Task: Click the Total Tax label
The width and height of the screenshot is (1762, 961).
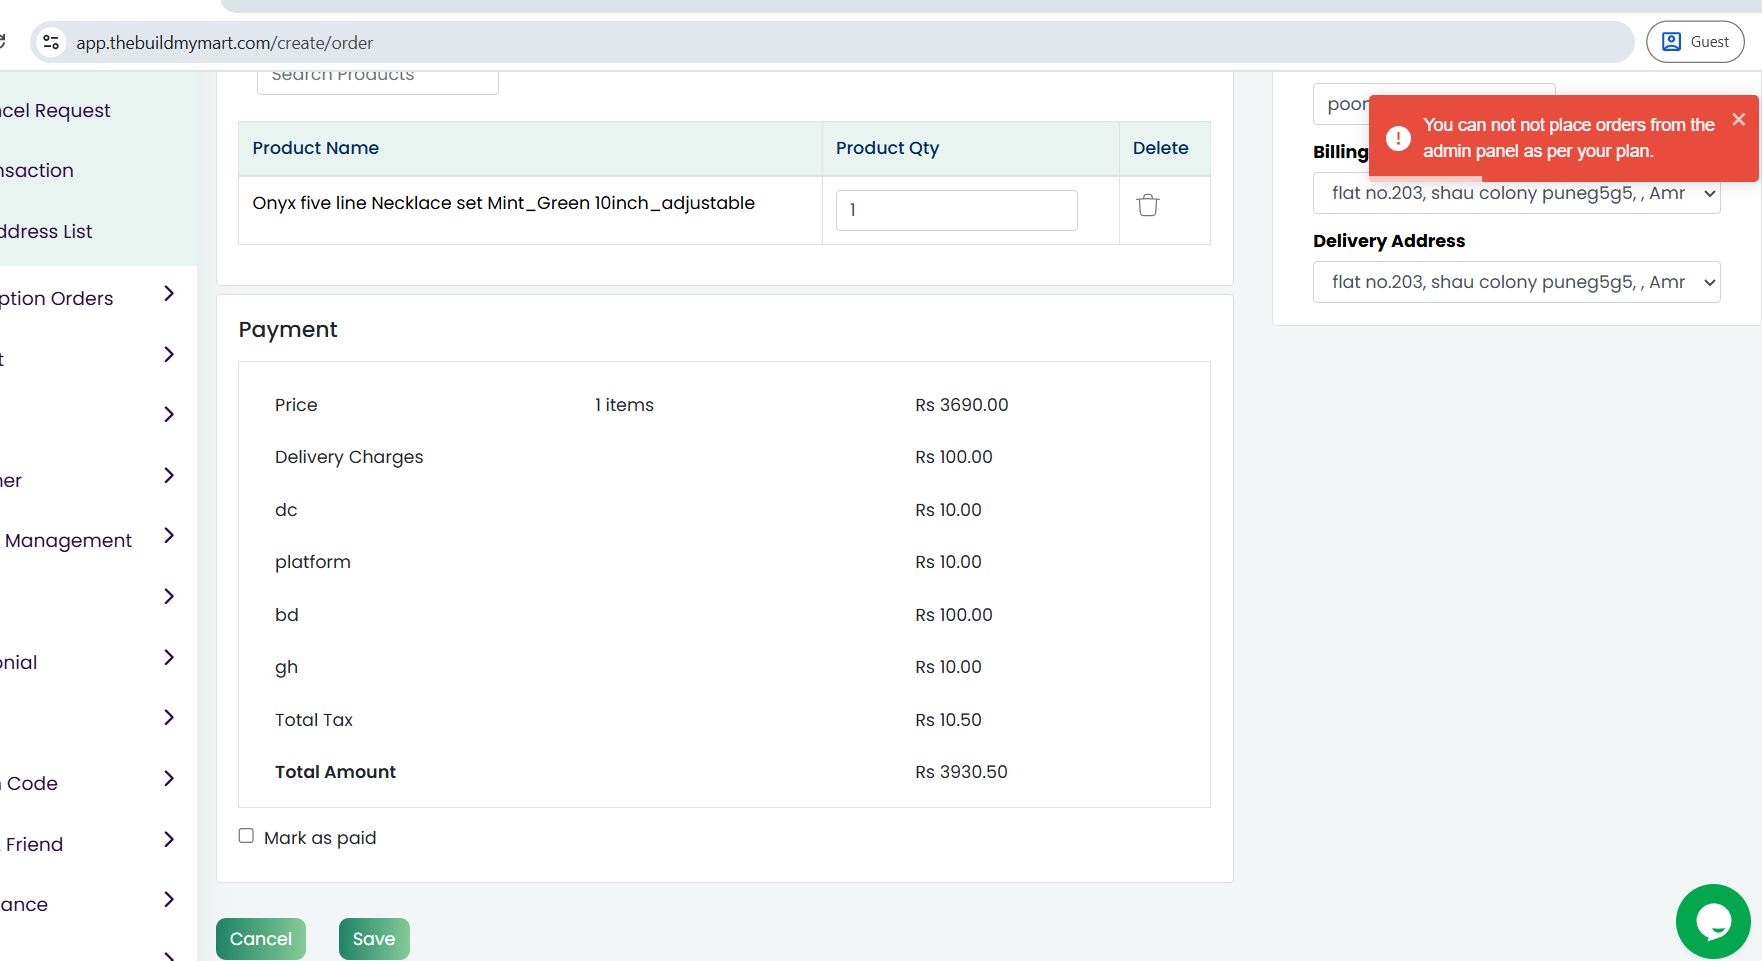Action: click(x=314, y=720)
